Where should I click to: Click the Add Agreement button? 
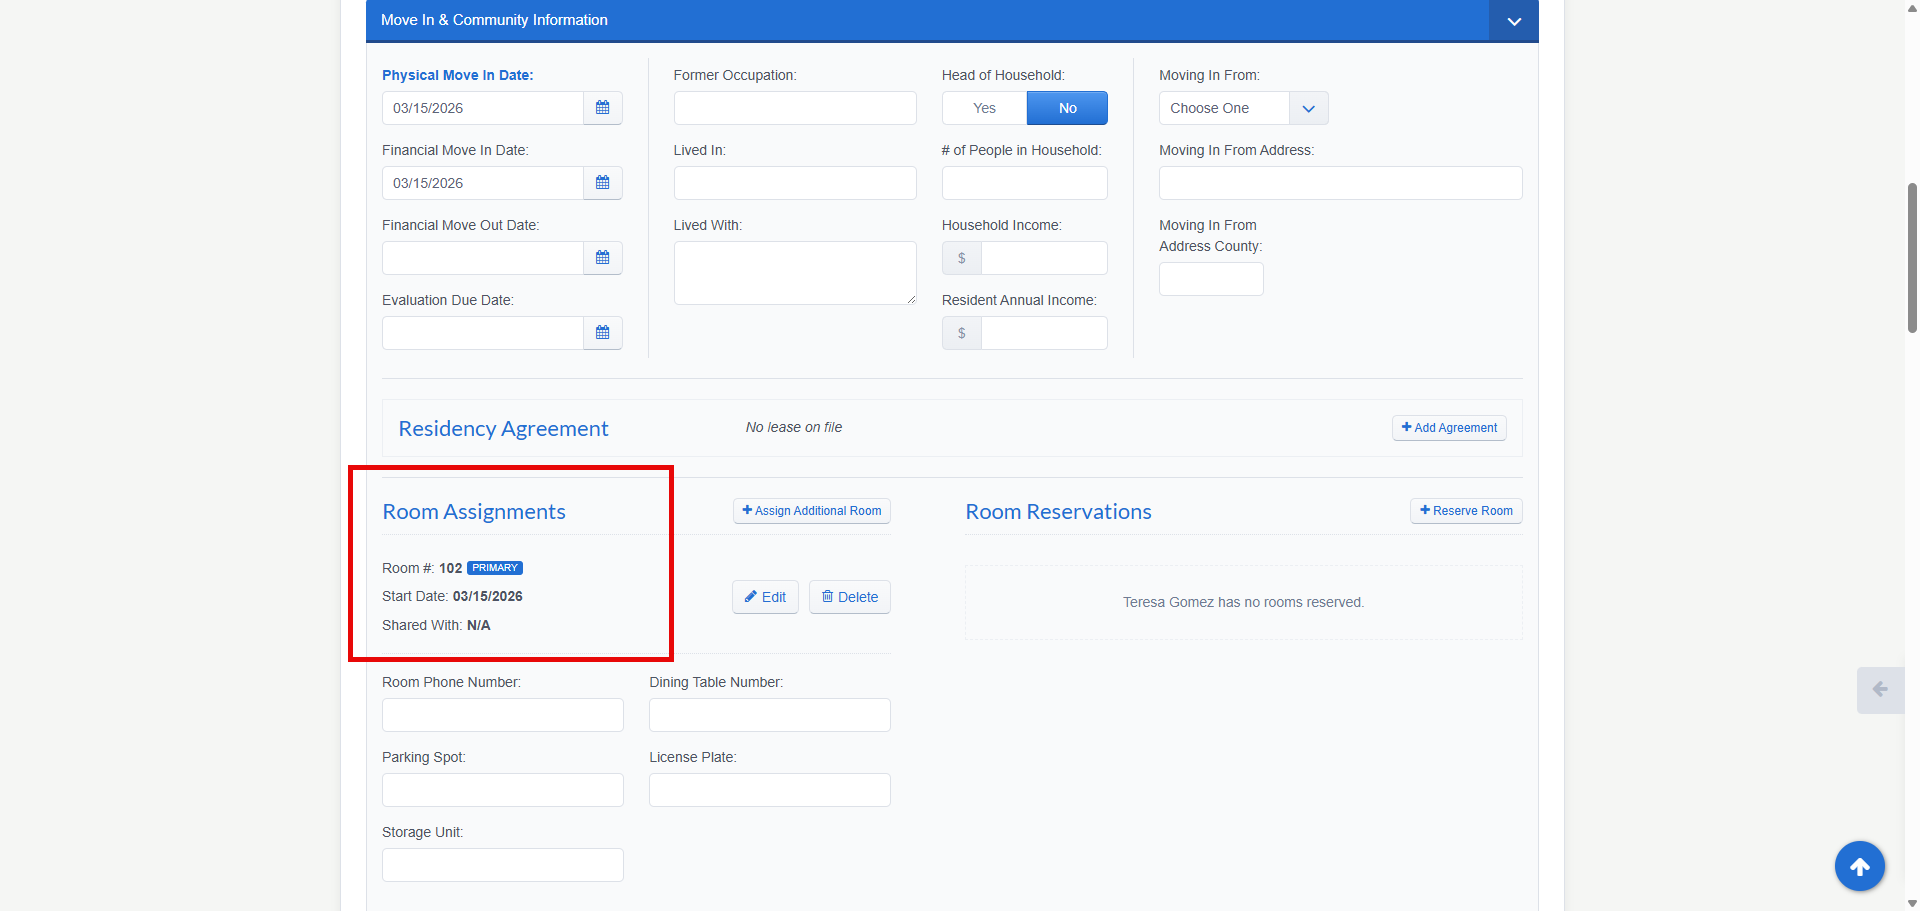[x=1449, y=428]
